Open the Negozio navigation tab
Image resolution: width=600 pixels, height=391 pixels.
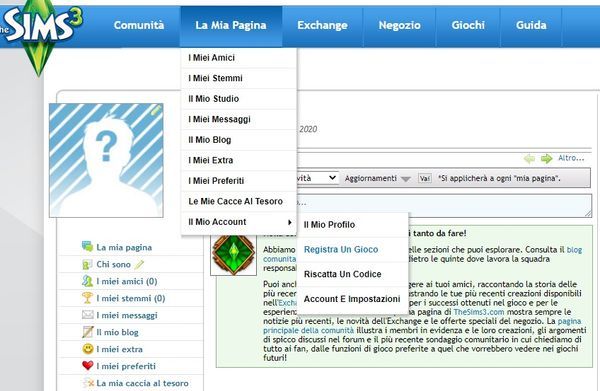pos(399,25)
